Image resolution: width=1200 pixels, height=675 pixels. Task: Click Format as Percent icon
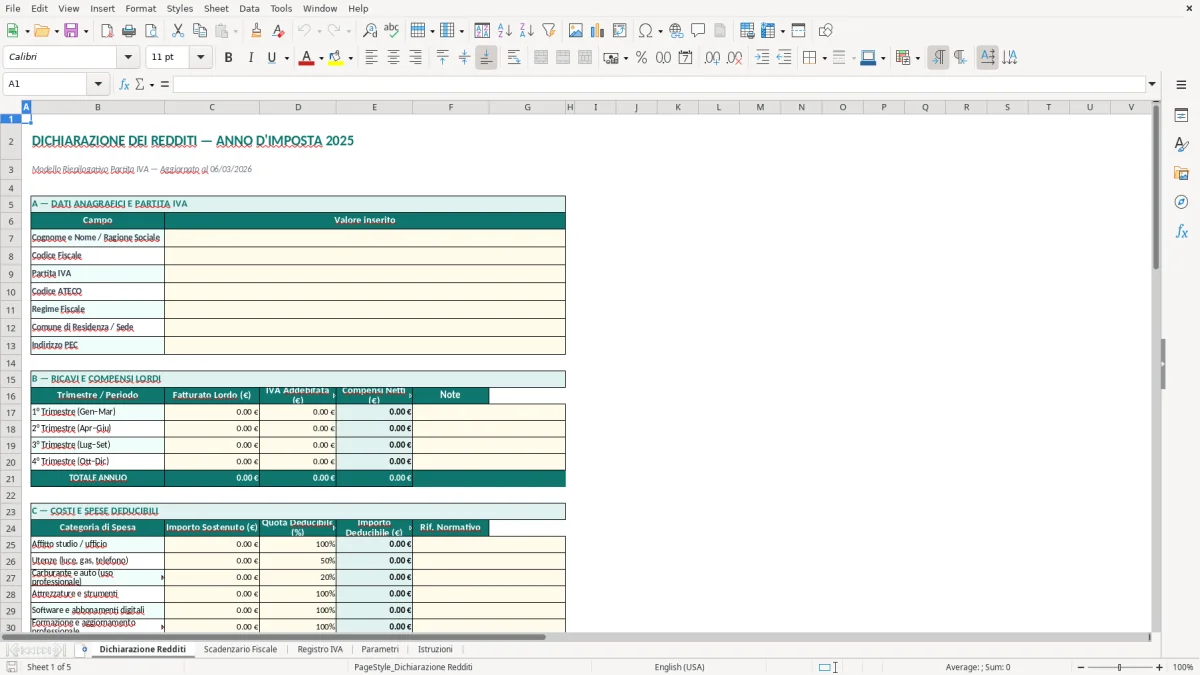[641, 58]
